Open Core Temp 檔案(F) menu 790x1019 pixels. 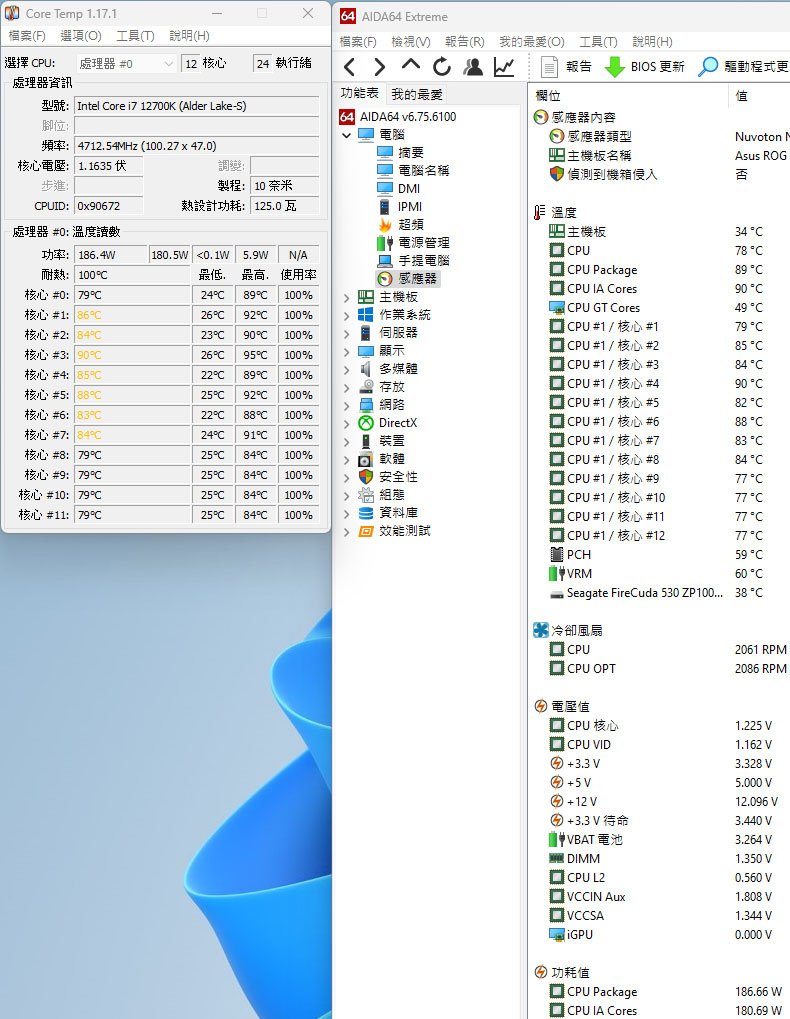coord(27,36)
